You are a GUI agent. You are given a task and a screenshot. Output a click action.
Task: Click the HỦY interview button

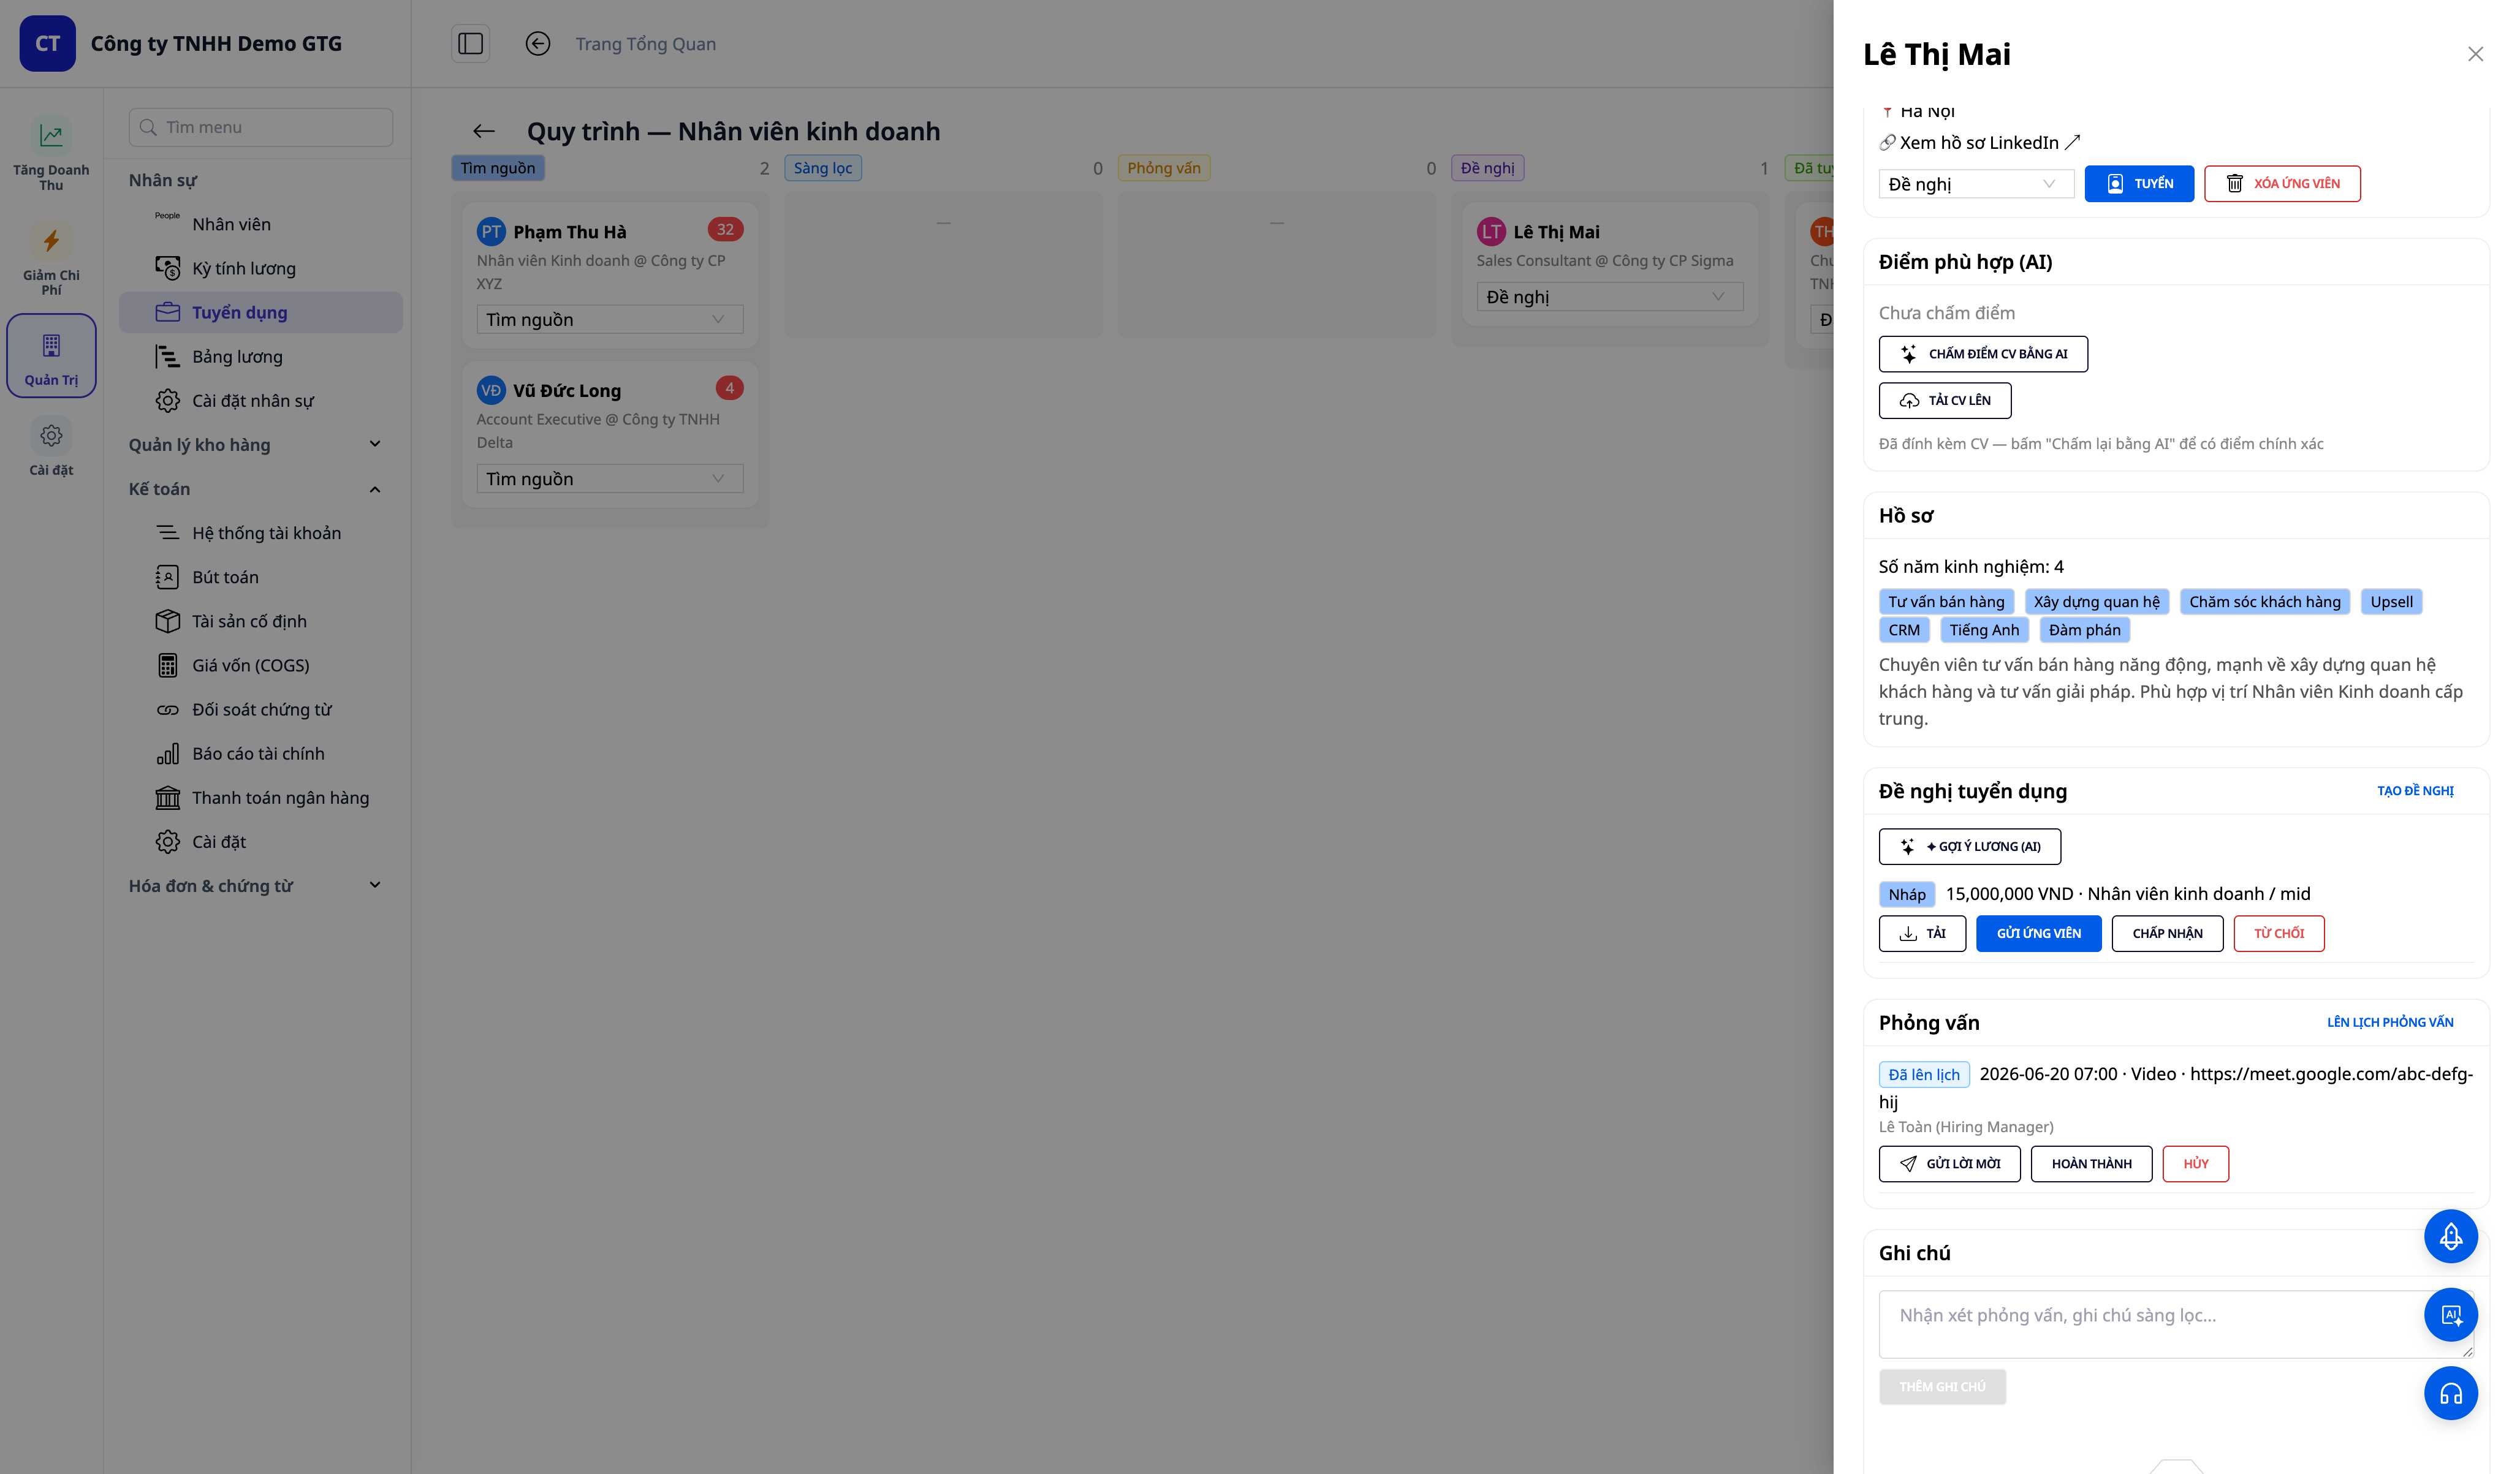[2195, 1164]
